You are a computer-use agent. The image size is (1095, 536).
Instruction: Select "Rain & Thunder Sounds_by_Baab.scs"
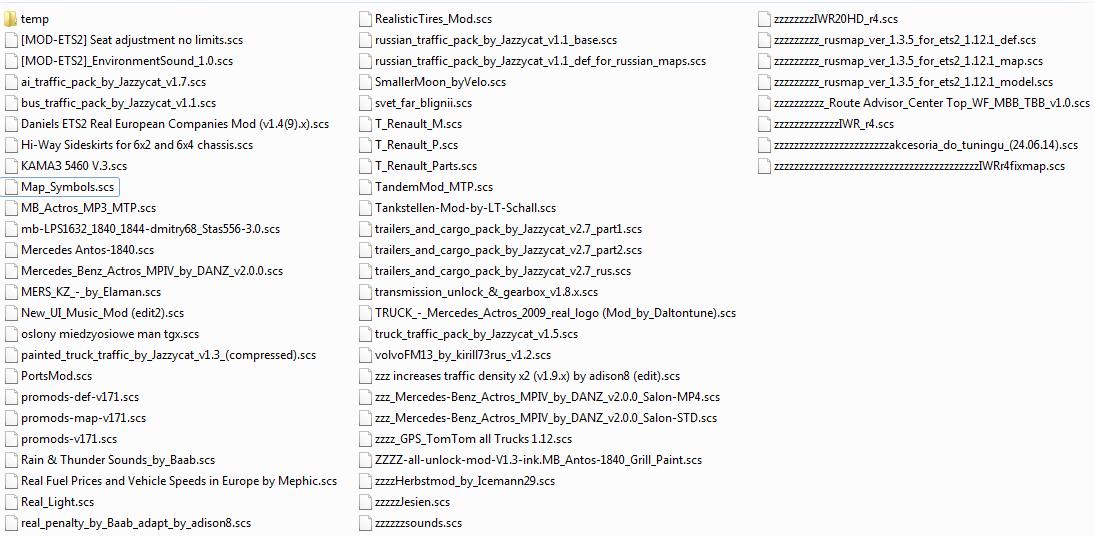point(118,460)
